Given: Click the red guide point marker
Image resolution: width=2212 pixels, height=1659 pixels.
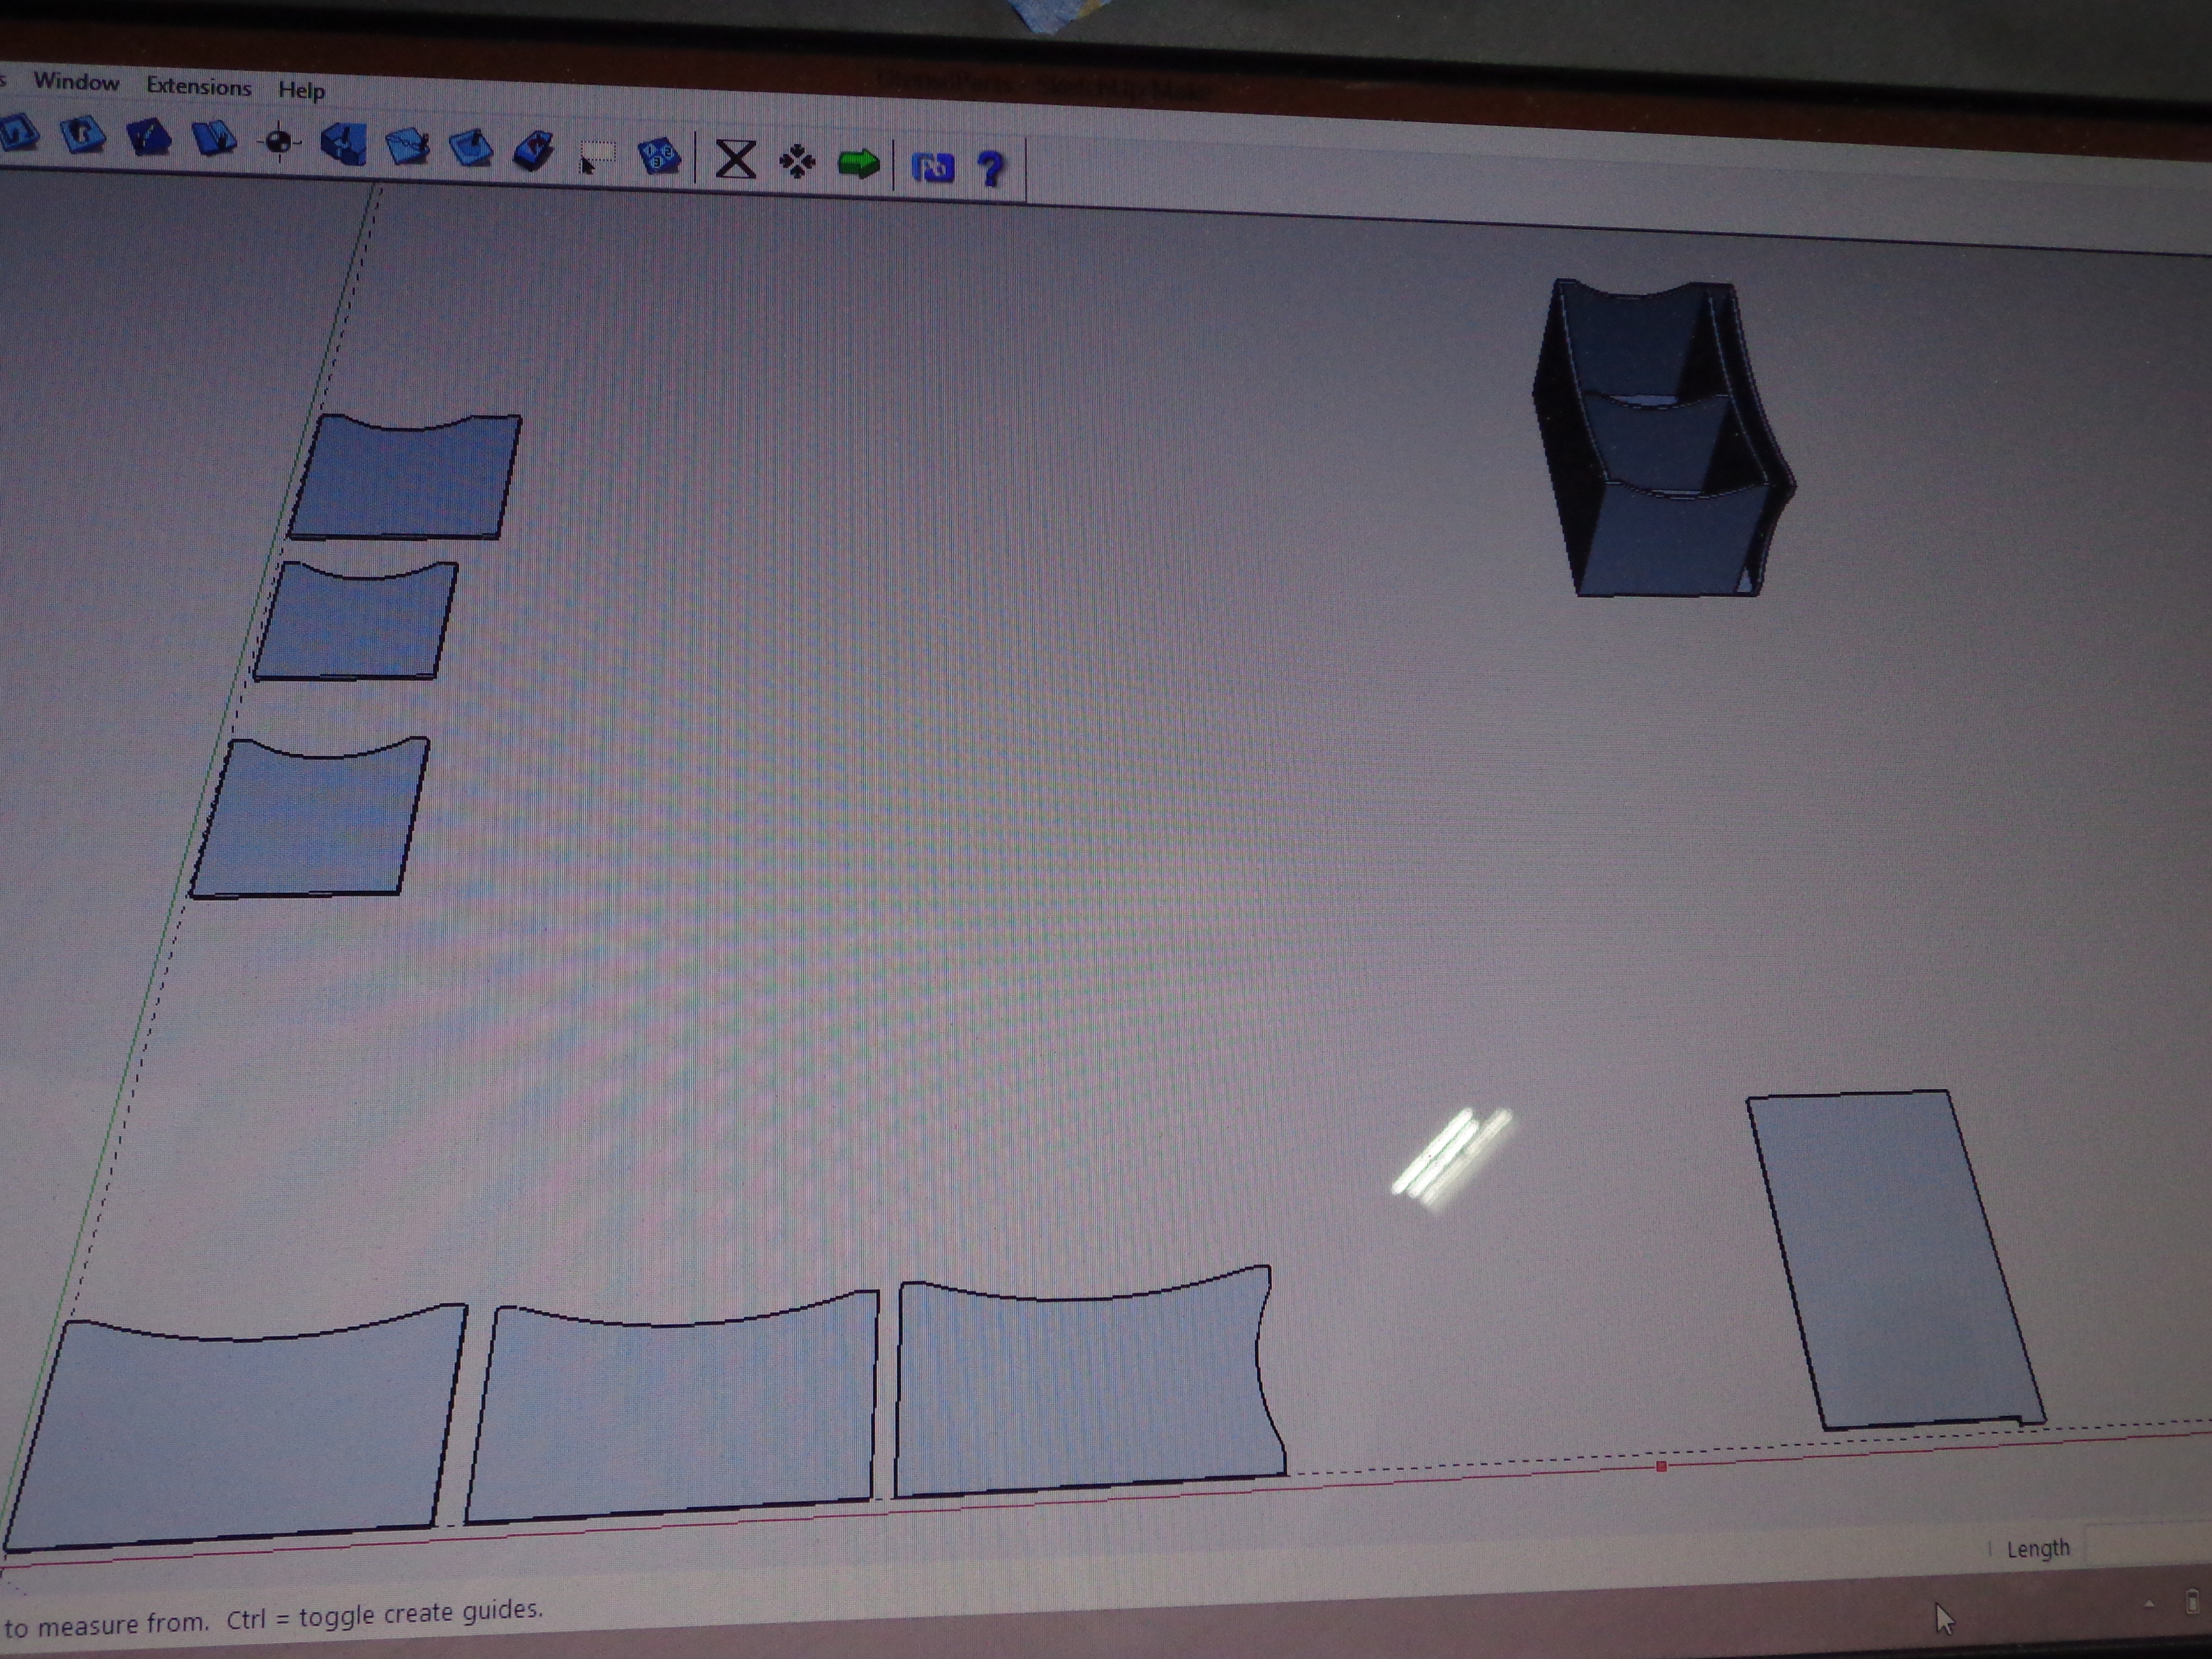Looking at the screenshot, I should point(1661,1466).
